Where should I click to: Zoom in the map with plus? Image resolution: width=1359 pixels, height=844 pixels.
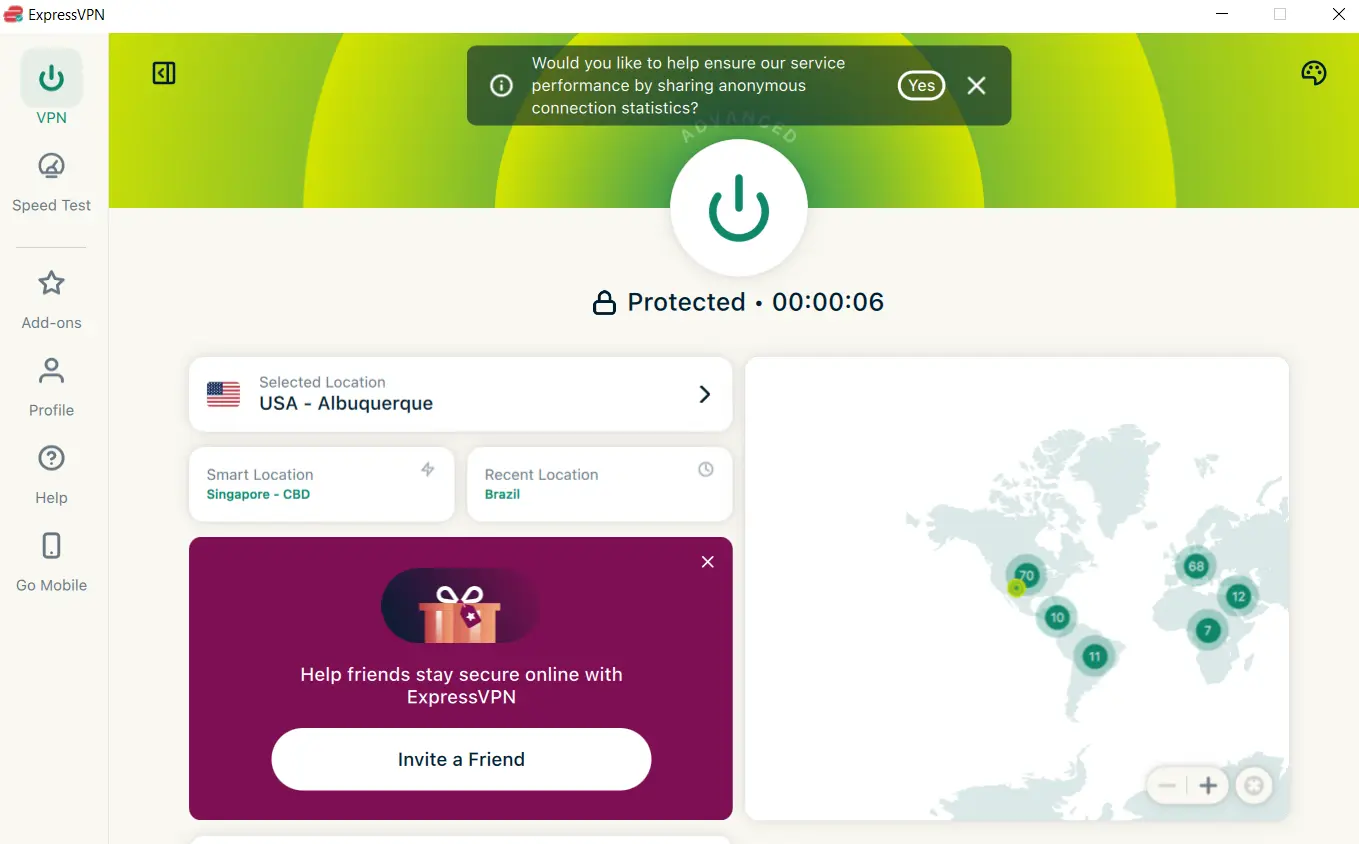(1208, 786)
